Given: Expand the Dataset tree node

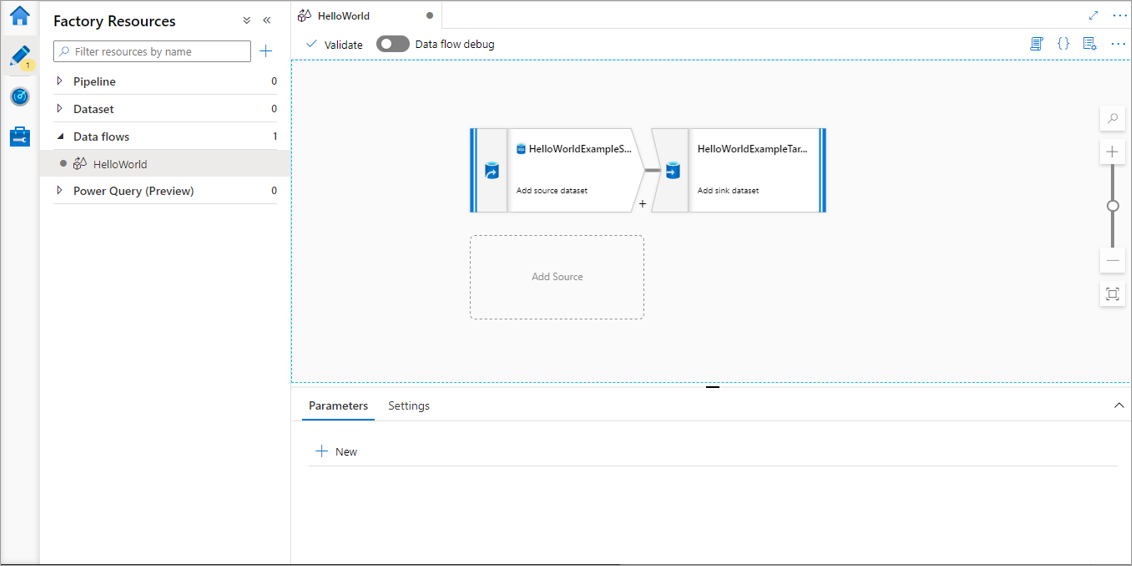Looking at the screenshot, I should [60, 109].
